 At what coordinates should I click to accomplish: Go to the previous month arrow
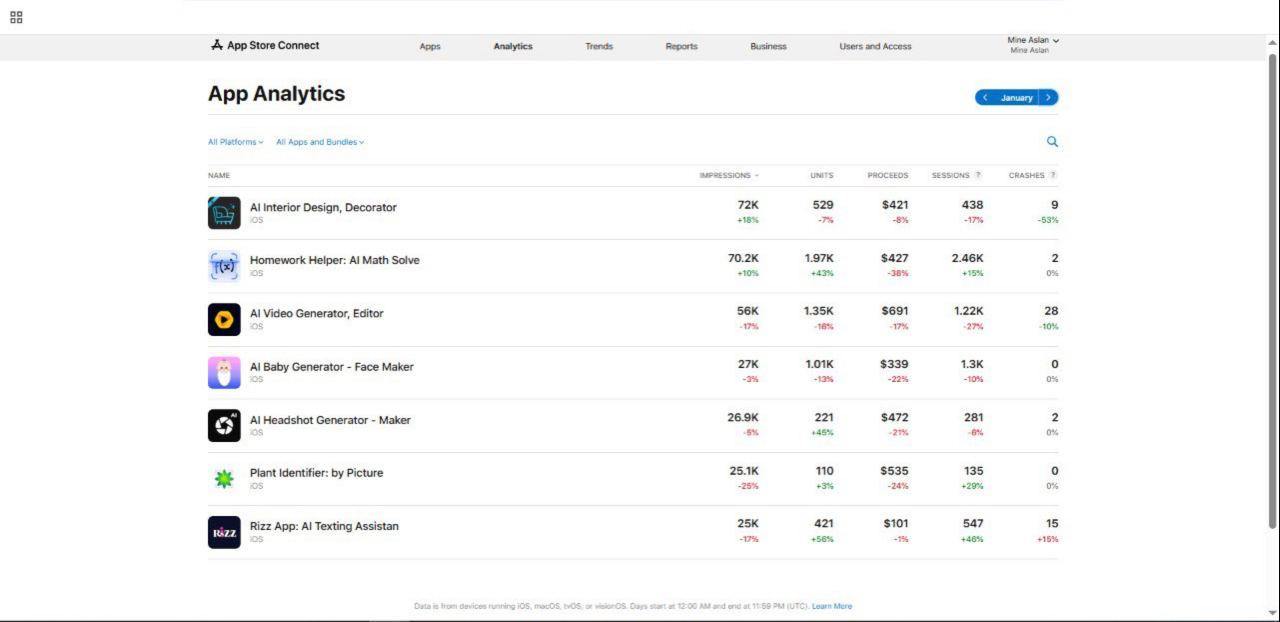click(x=985, y=98)
